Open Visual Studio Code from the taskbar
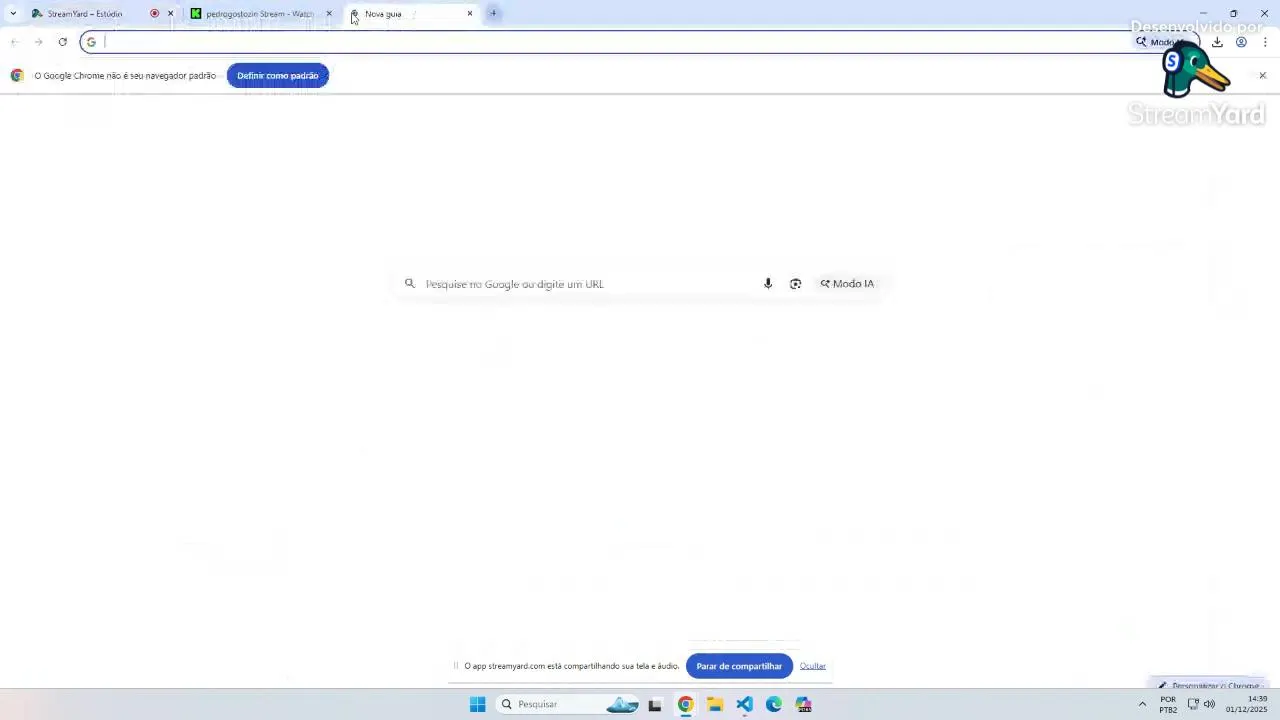Viewport: 1280px width, 720px height. (x=745, y=704)
